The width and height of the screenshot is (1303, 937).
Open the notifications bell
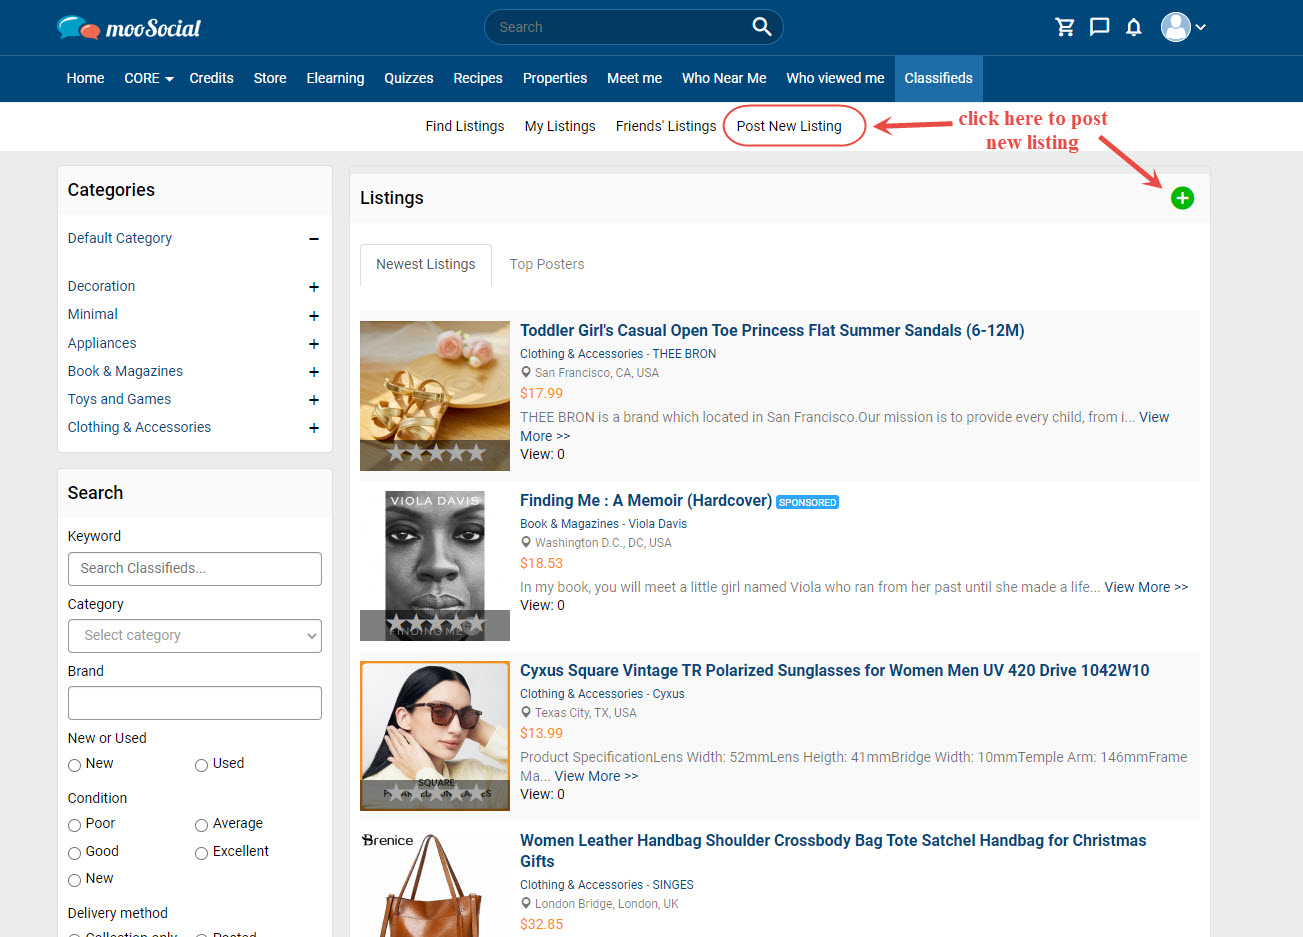(1133, 27)
